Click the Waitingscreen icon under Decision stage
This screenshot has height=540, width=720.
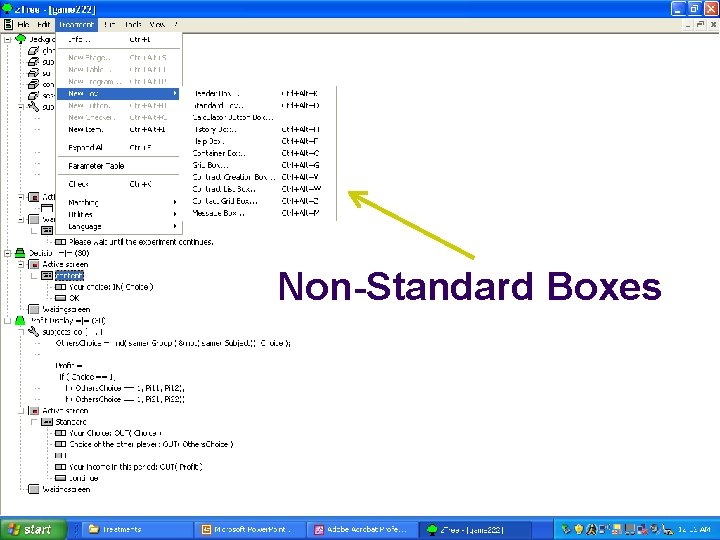34,309
